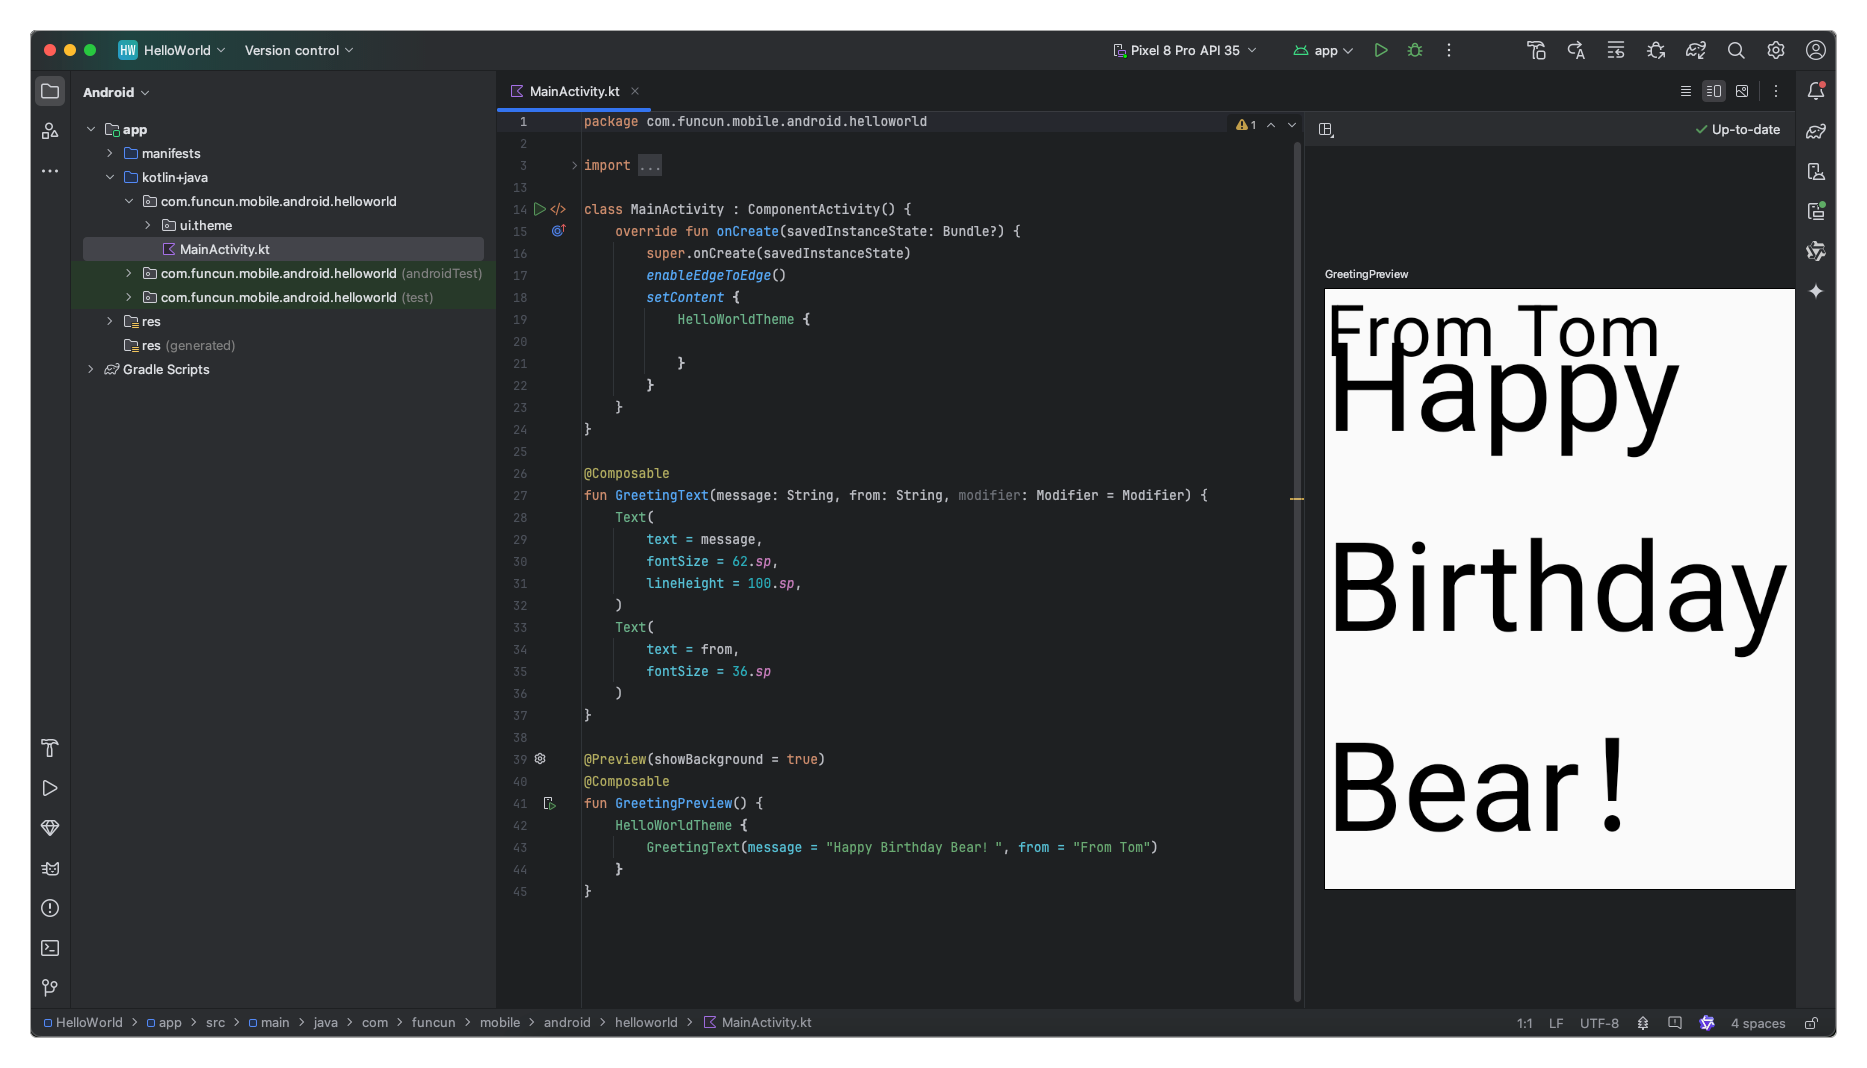Screen dimensions: 1867x1068
Task: Click the warning count indicator in editor
Action: [1246, 125]
